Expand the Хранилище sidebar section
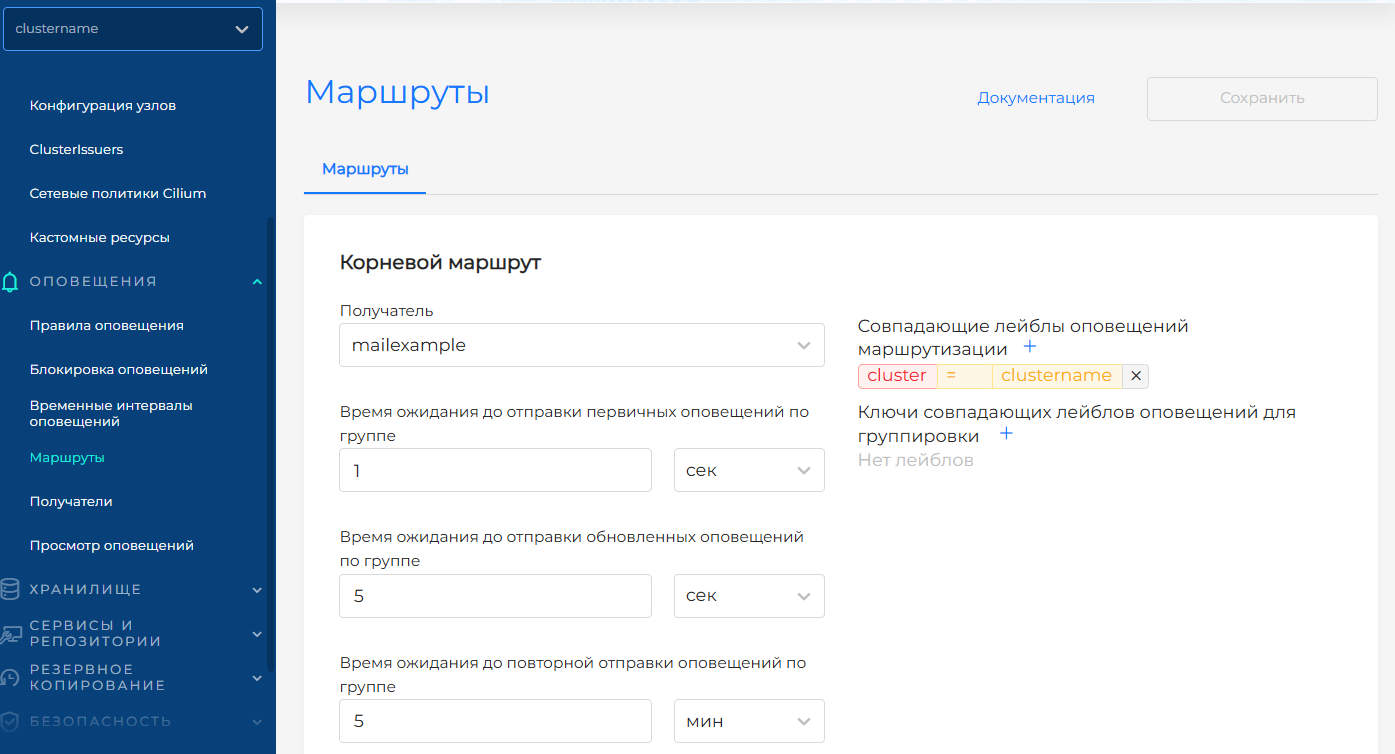 coord(257,590)
